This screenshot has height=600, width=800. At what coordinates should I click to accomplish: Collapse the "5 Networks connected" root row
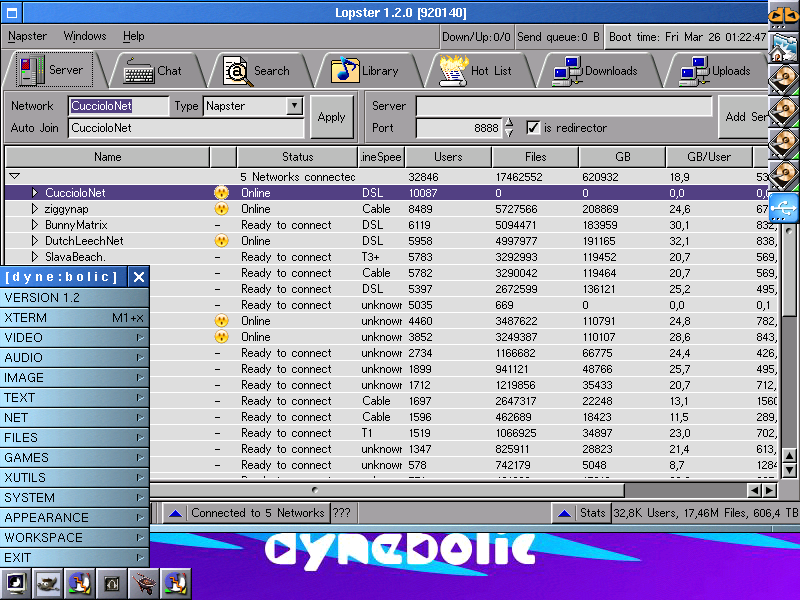14,177
